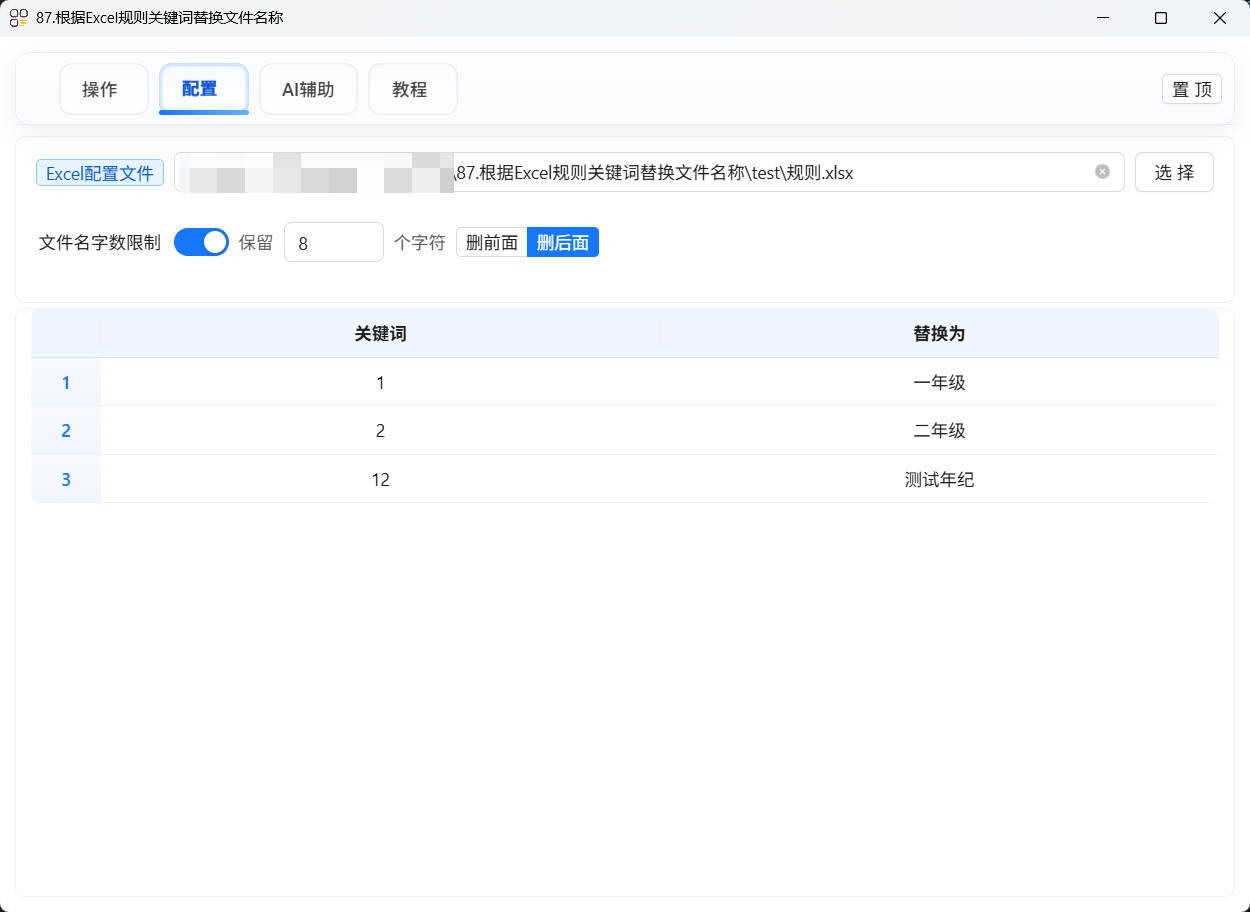Click the 置顶 button
This screenshot has height=912, width=1250.
point(1191,88)
